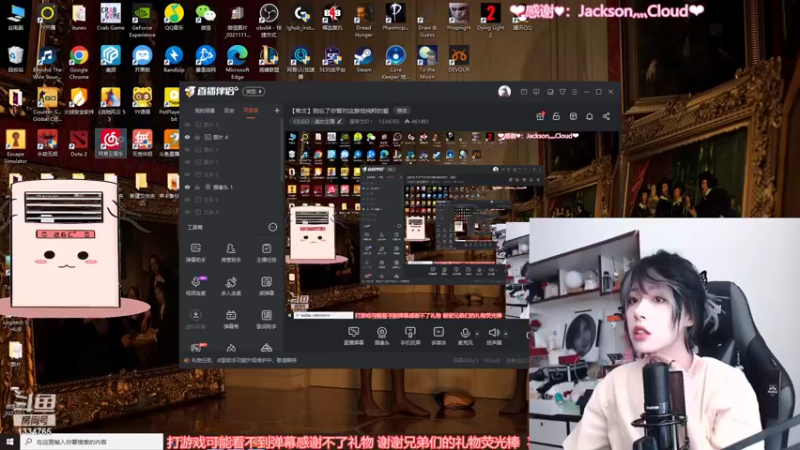Add 多媒体 multimedia source
Screen dimensions: 800x450
438,336
